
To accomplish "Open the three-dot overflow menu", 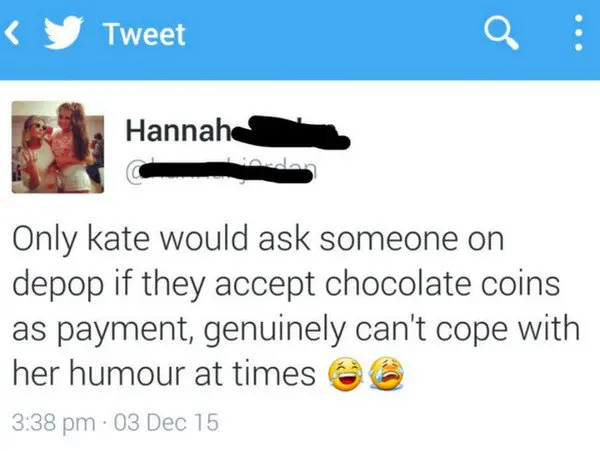I will click(x=579, y=33).
